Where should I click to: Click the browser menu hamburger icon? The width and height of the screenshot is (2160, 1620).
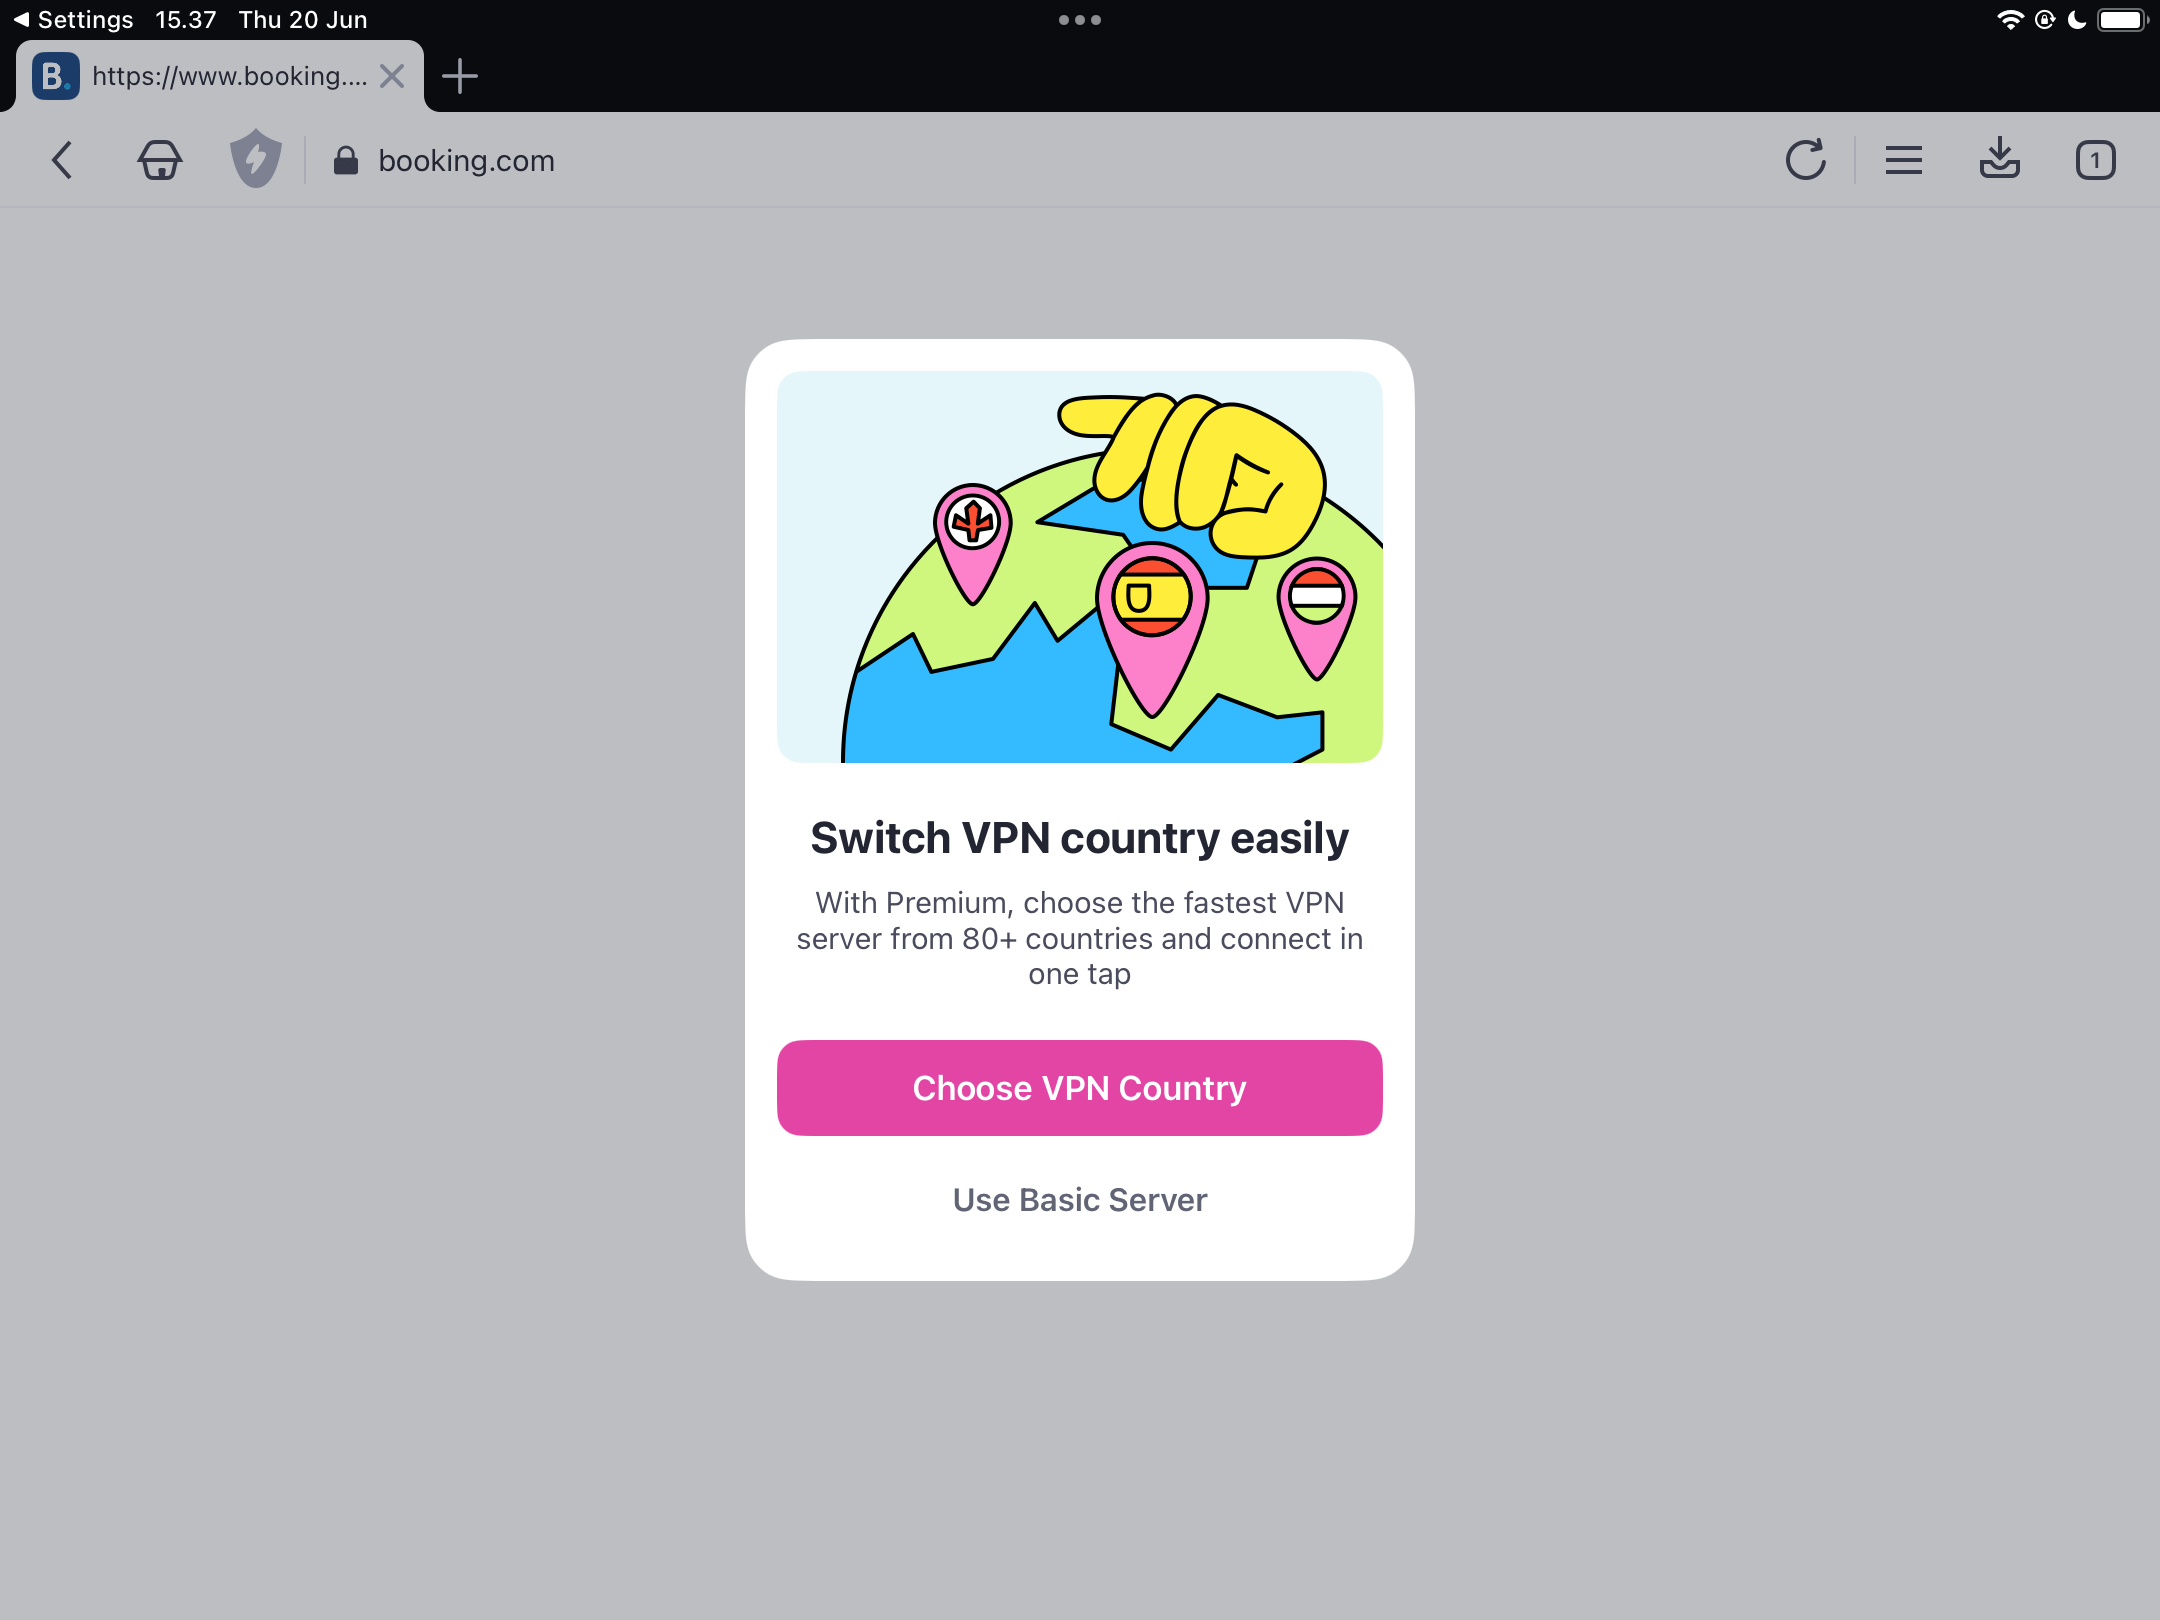[x=1903, y=160]
